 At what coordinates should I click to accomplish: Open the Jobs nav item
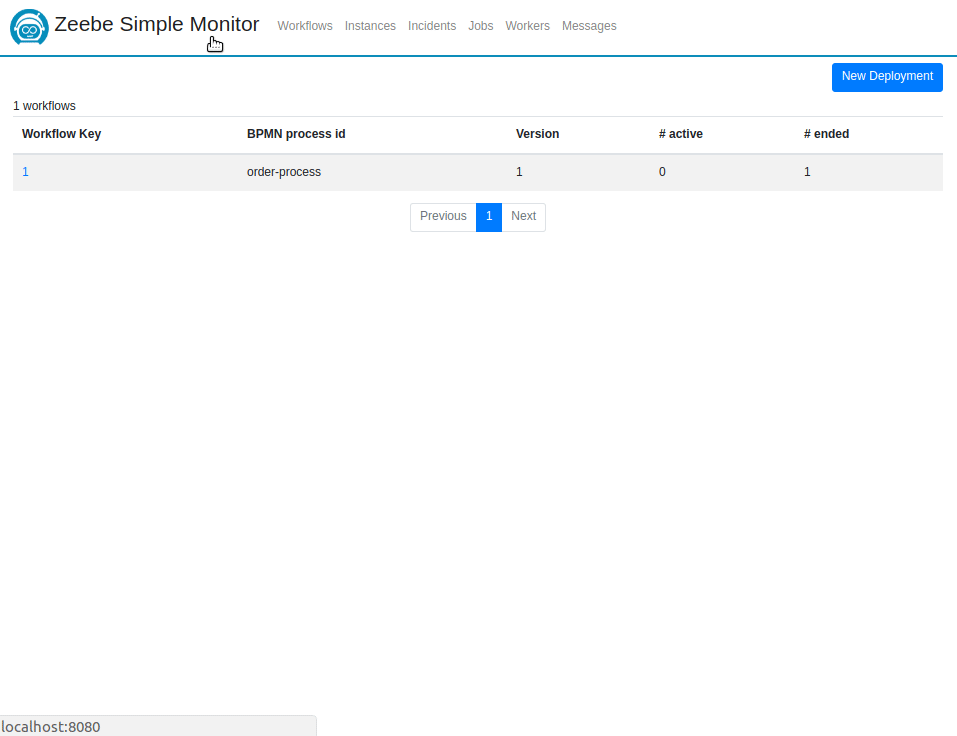(x=480, y=26)
